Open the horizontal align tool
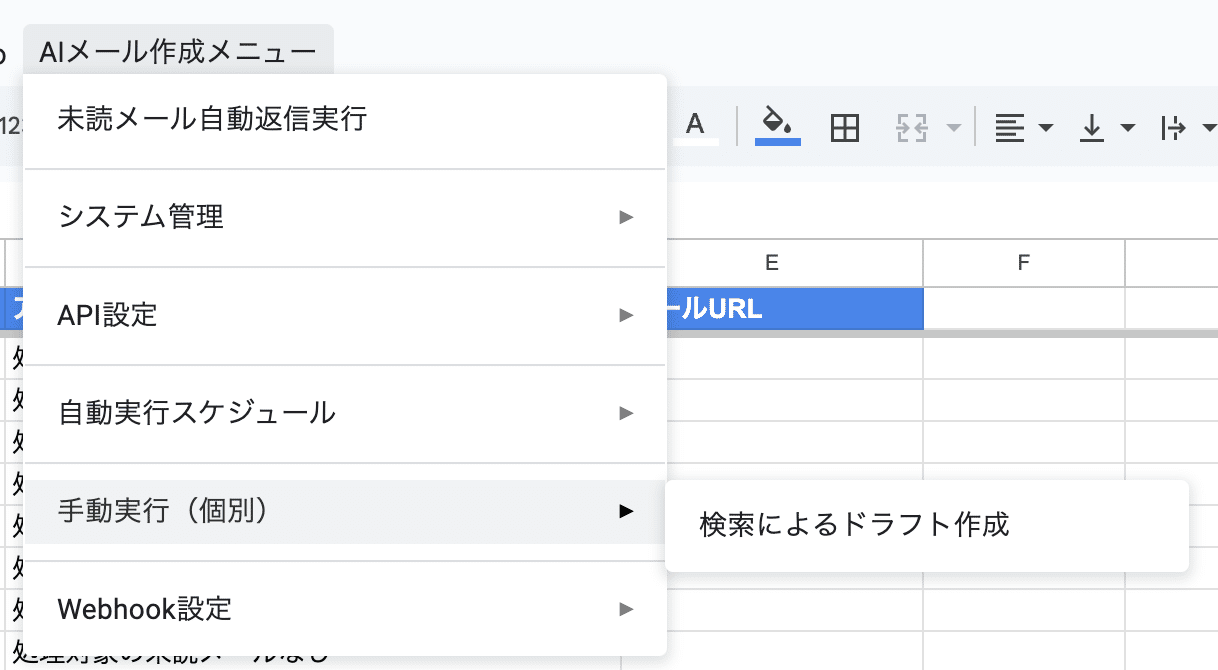Viewport: 1218px width, 670px height. point(1022,128)
